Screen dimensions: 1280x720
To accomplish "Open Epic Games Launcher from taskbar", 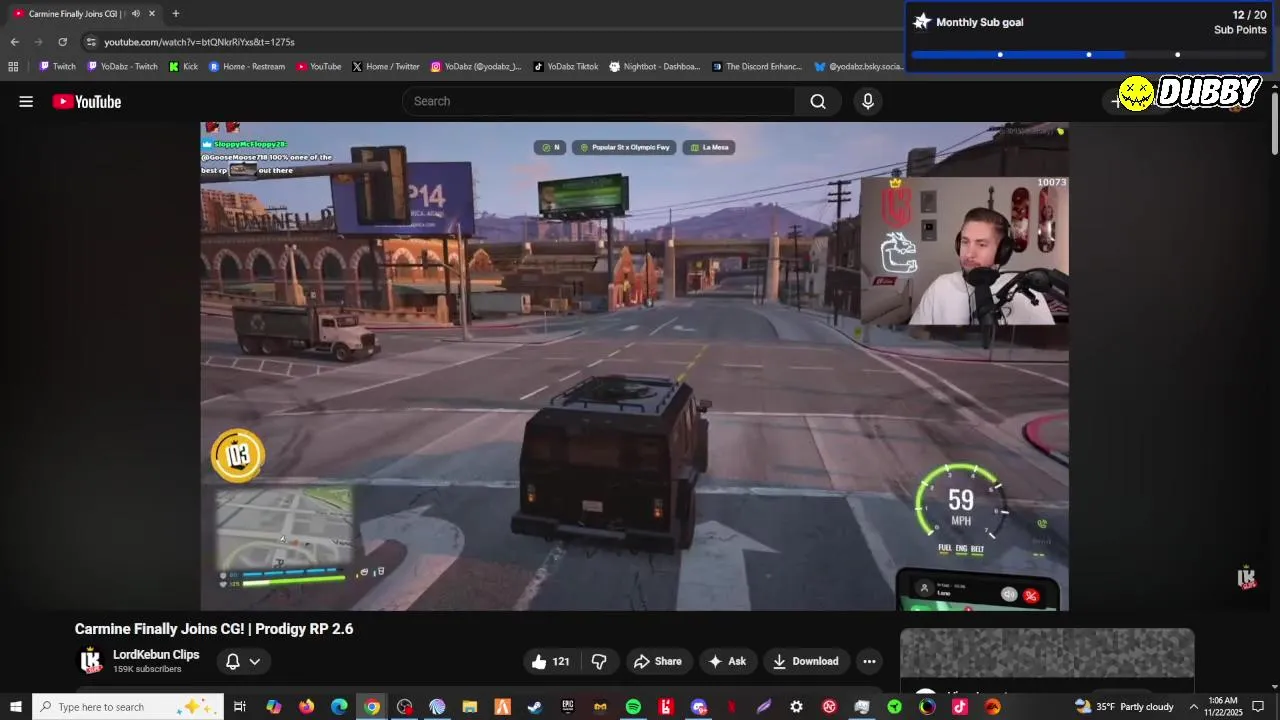I will pos(568,707).
